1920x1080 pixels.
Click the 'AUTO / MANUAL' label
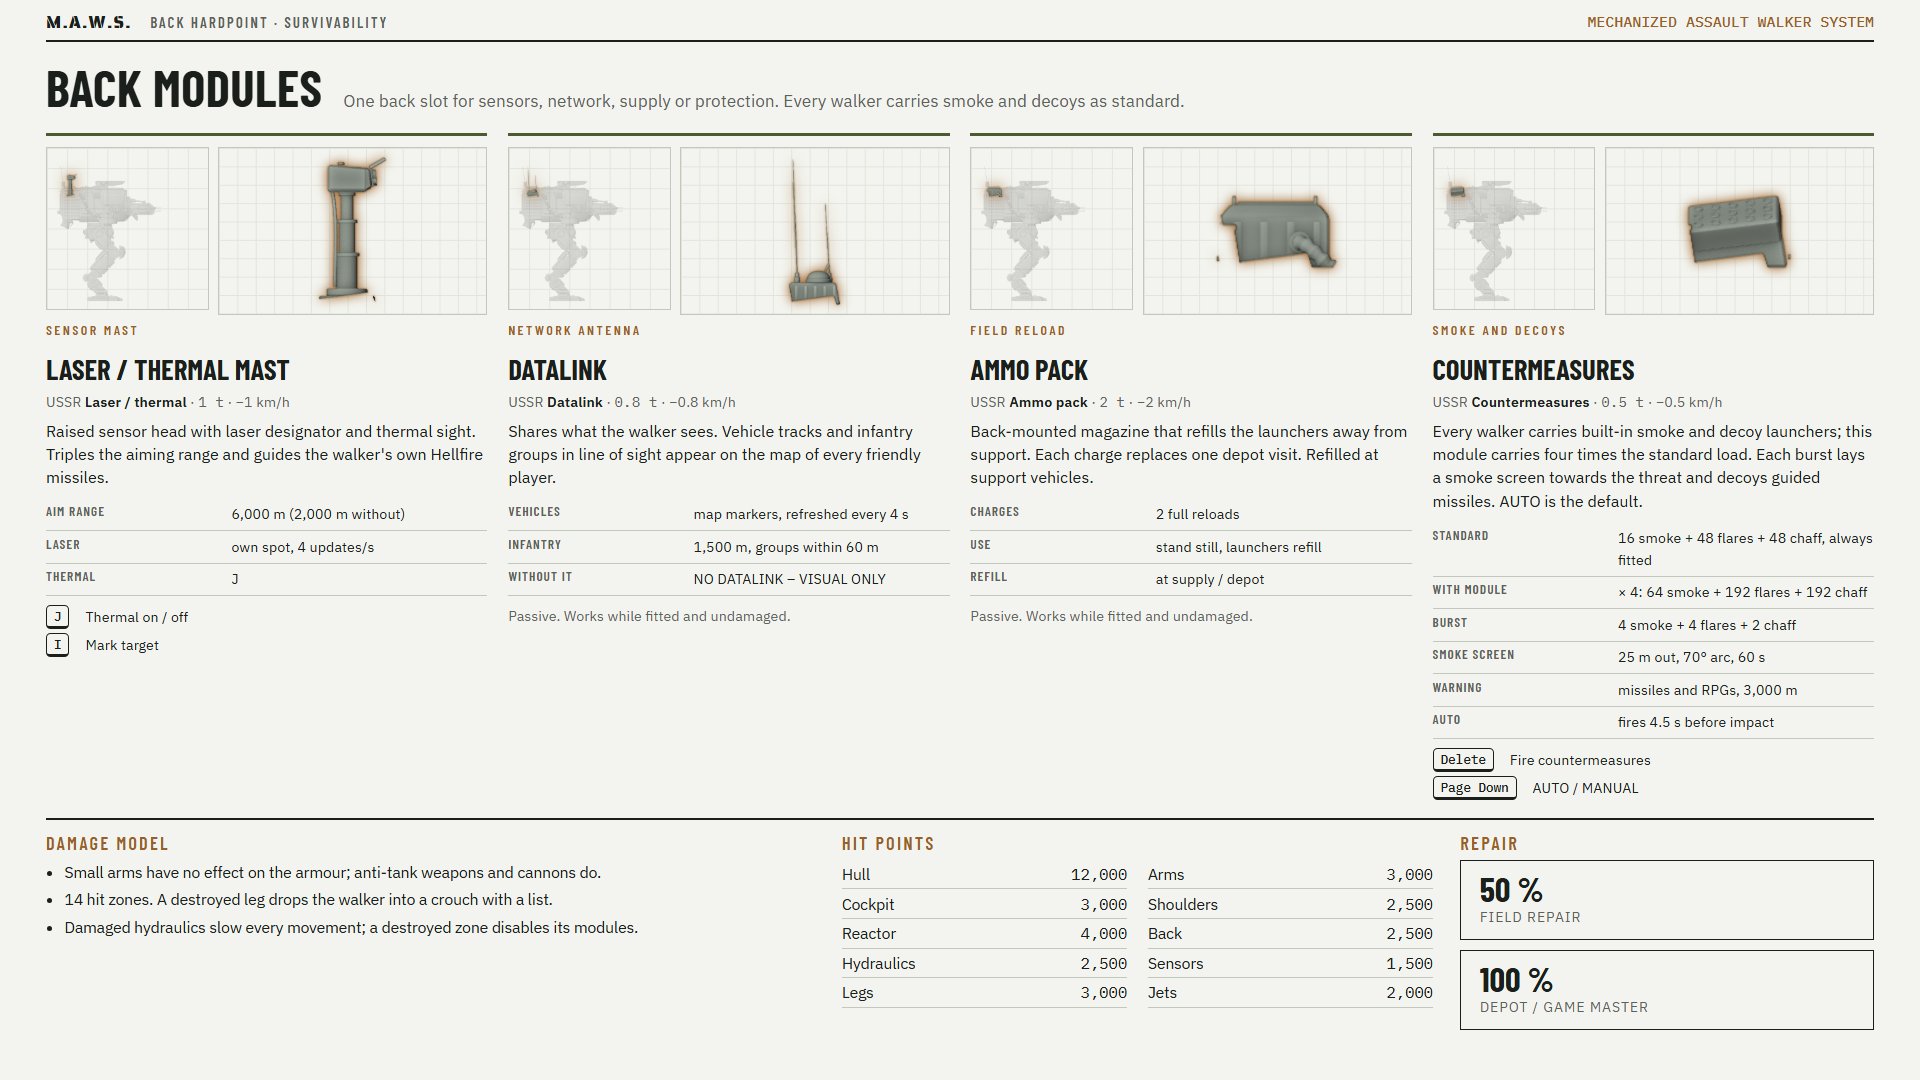(x=1585, y=788)
